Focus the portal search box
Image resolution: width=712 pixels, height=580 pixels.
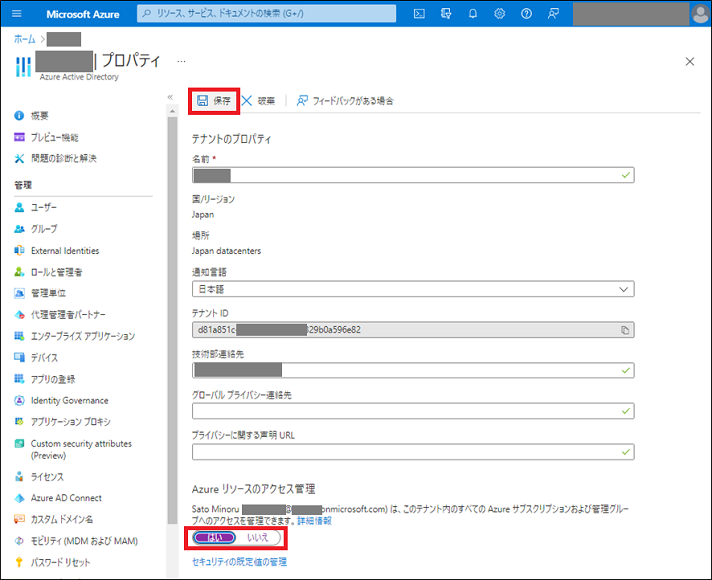click(267, 14)
